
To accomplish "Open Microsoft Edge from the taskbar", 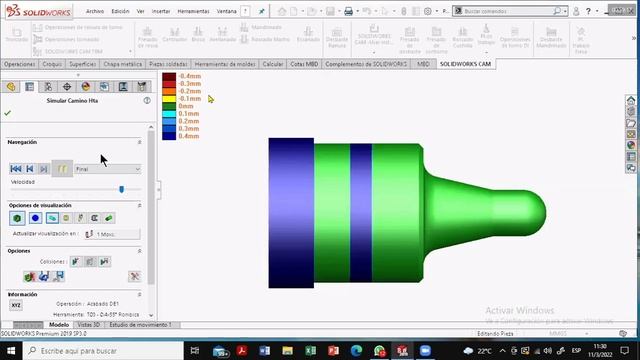I will pyautogui.click(x=356, y=351).
